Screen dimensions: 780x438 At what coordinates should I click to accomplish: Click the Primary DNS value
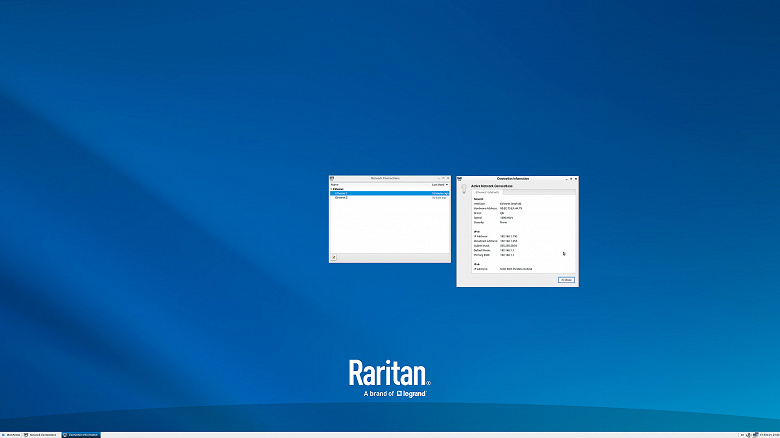coord(507,255)
